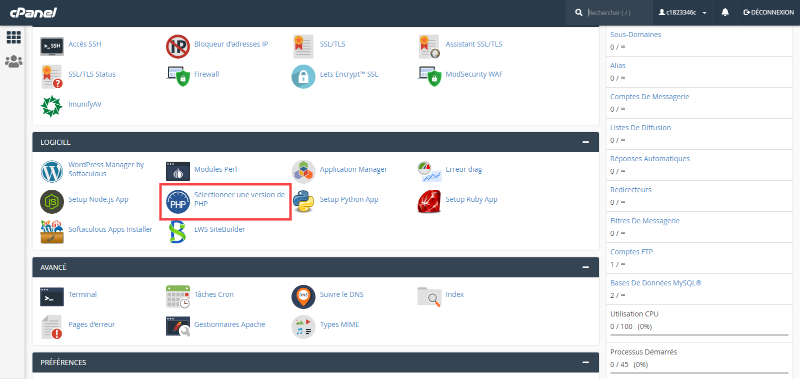
Task: Open the LWS SiteBuilder icon
Action: click(178, 232)
